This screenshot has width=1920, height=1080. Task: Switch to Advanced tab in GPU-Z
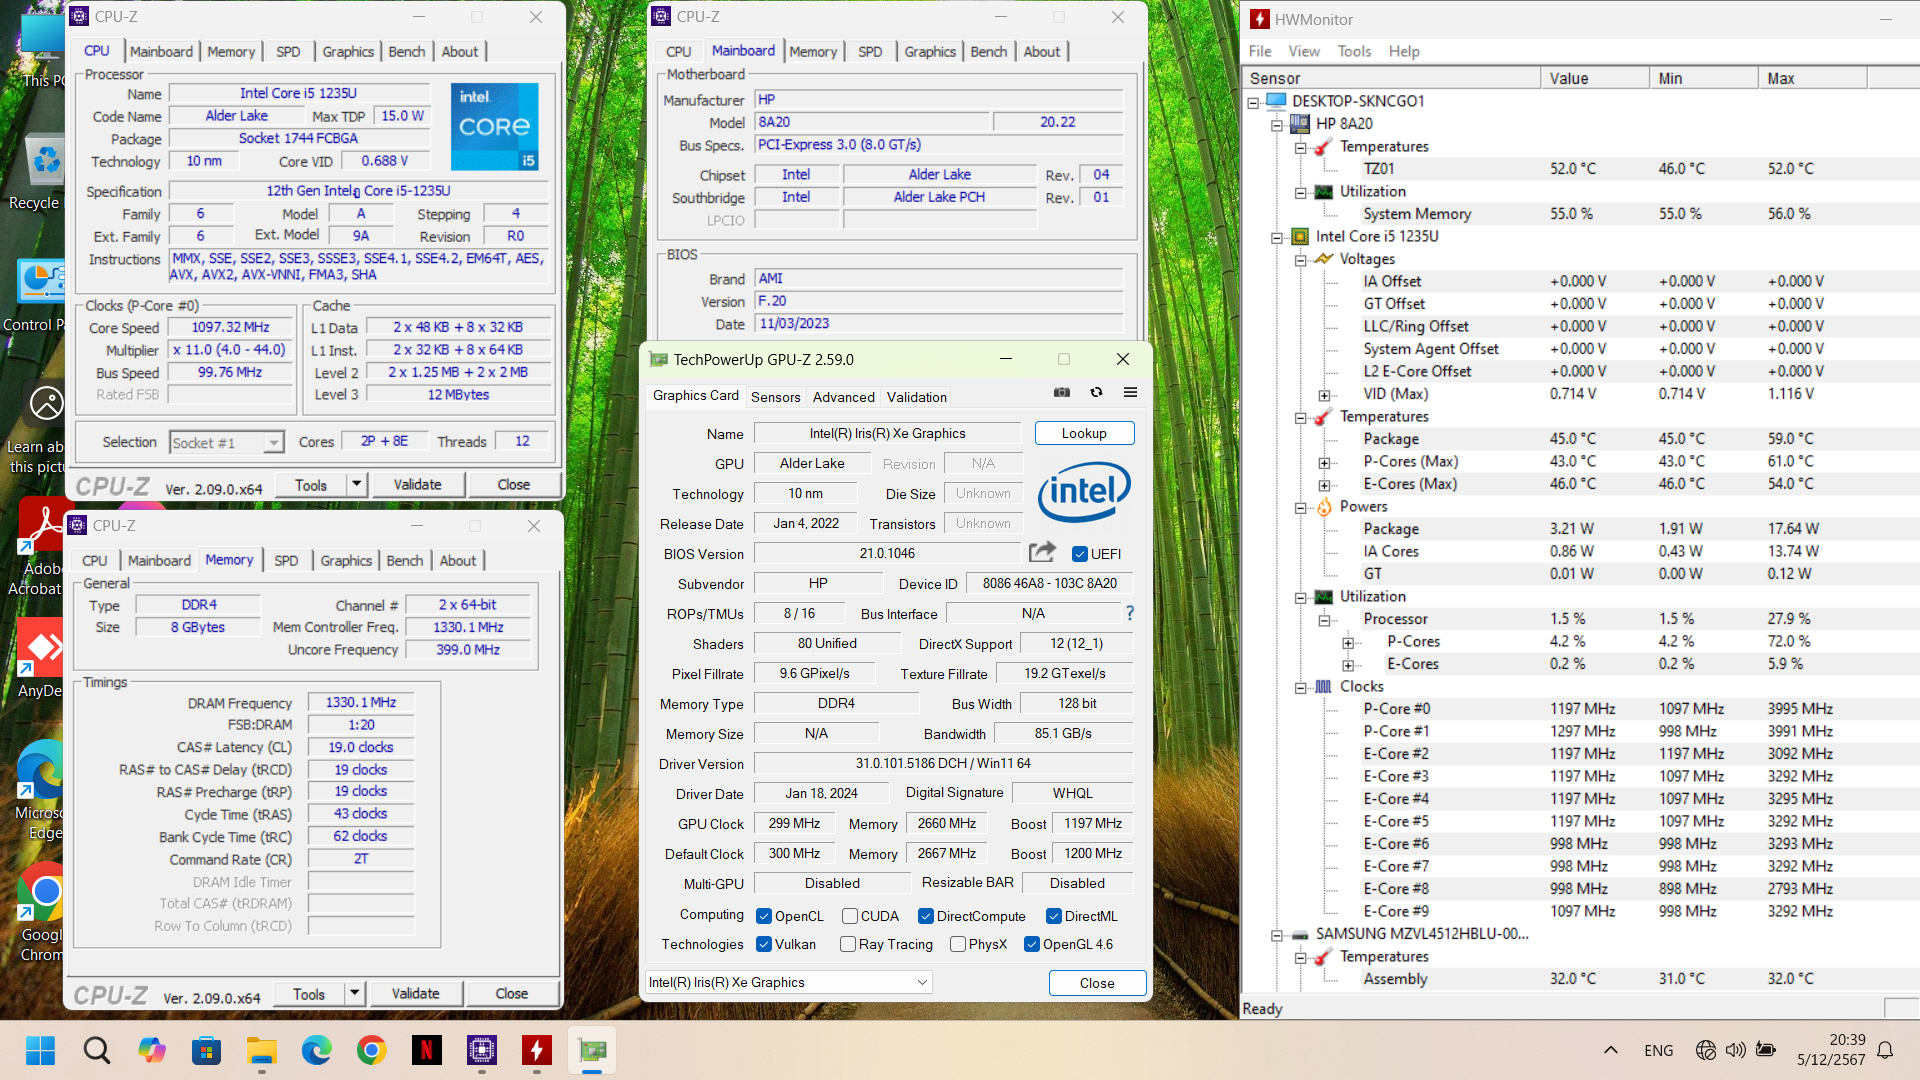click(843, 396)
